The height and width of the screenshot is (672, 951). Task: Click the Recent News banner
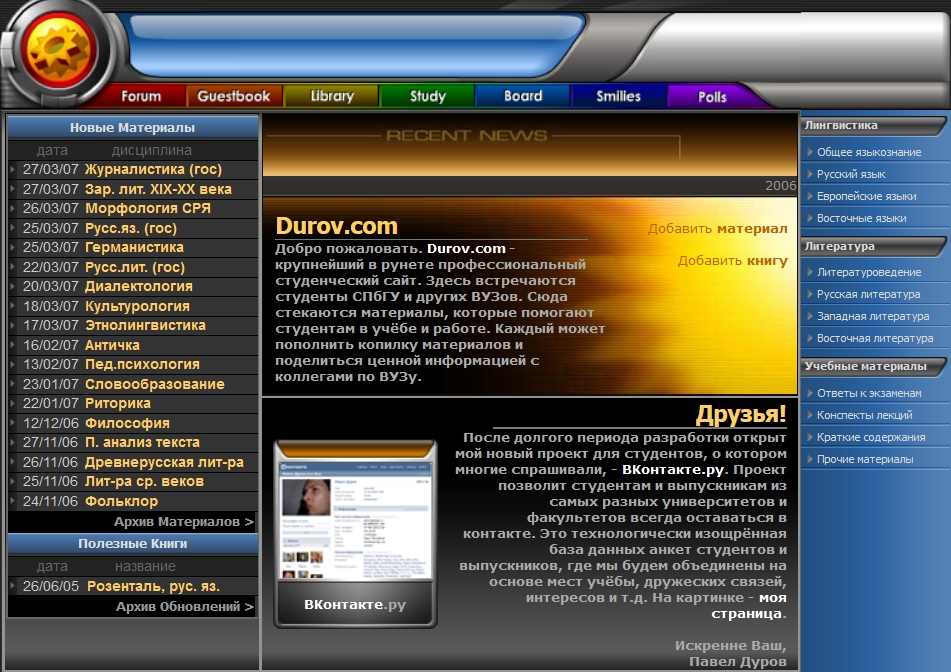(529, 144)
